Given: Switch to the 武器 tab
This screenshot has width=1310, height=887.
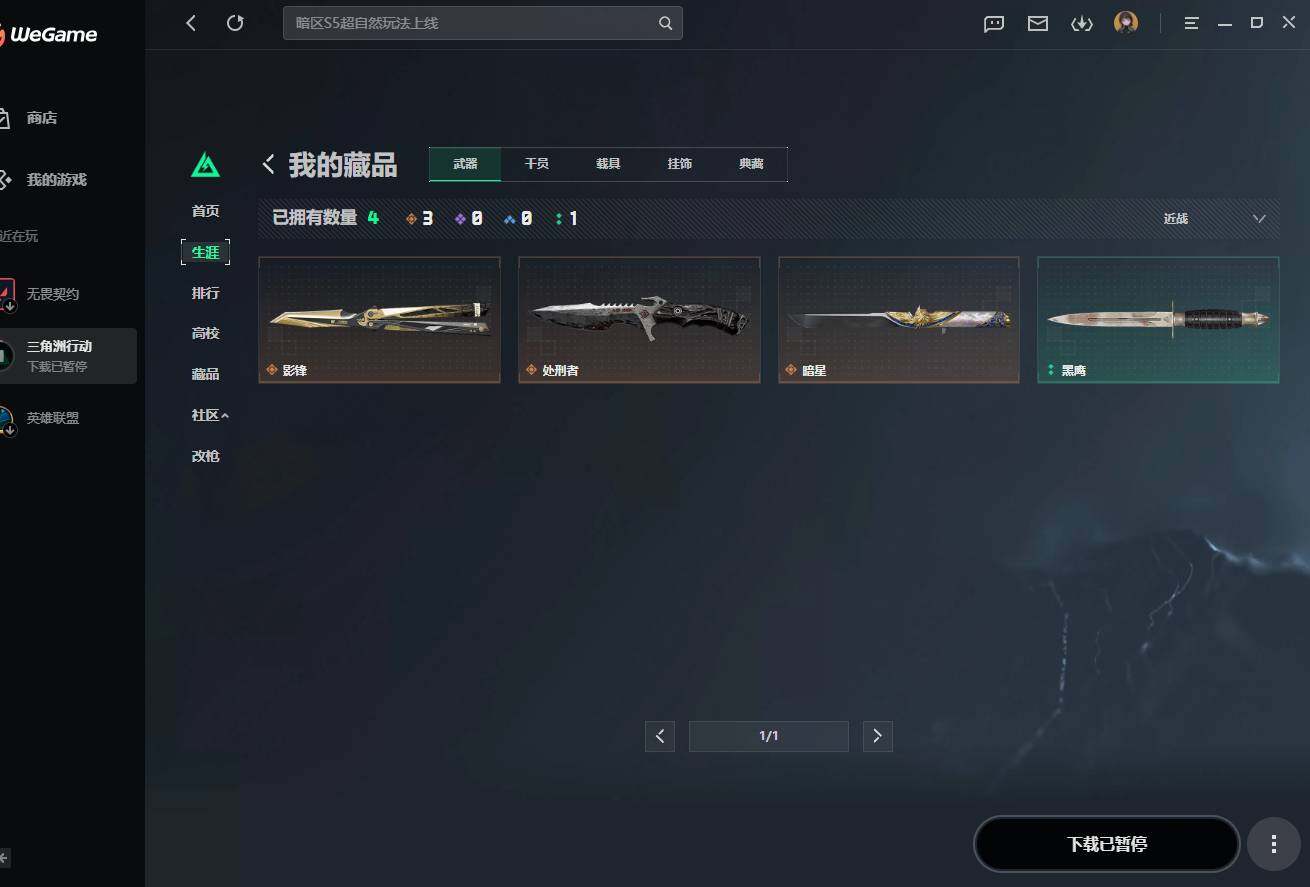Looking at the screenshot, I should pyautogui.click(x=465, y=164).
